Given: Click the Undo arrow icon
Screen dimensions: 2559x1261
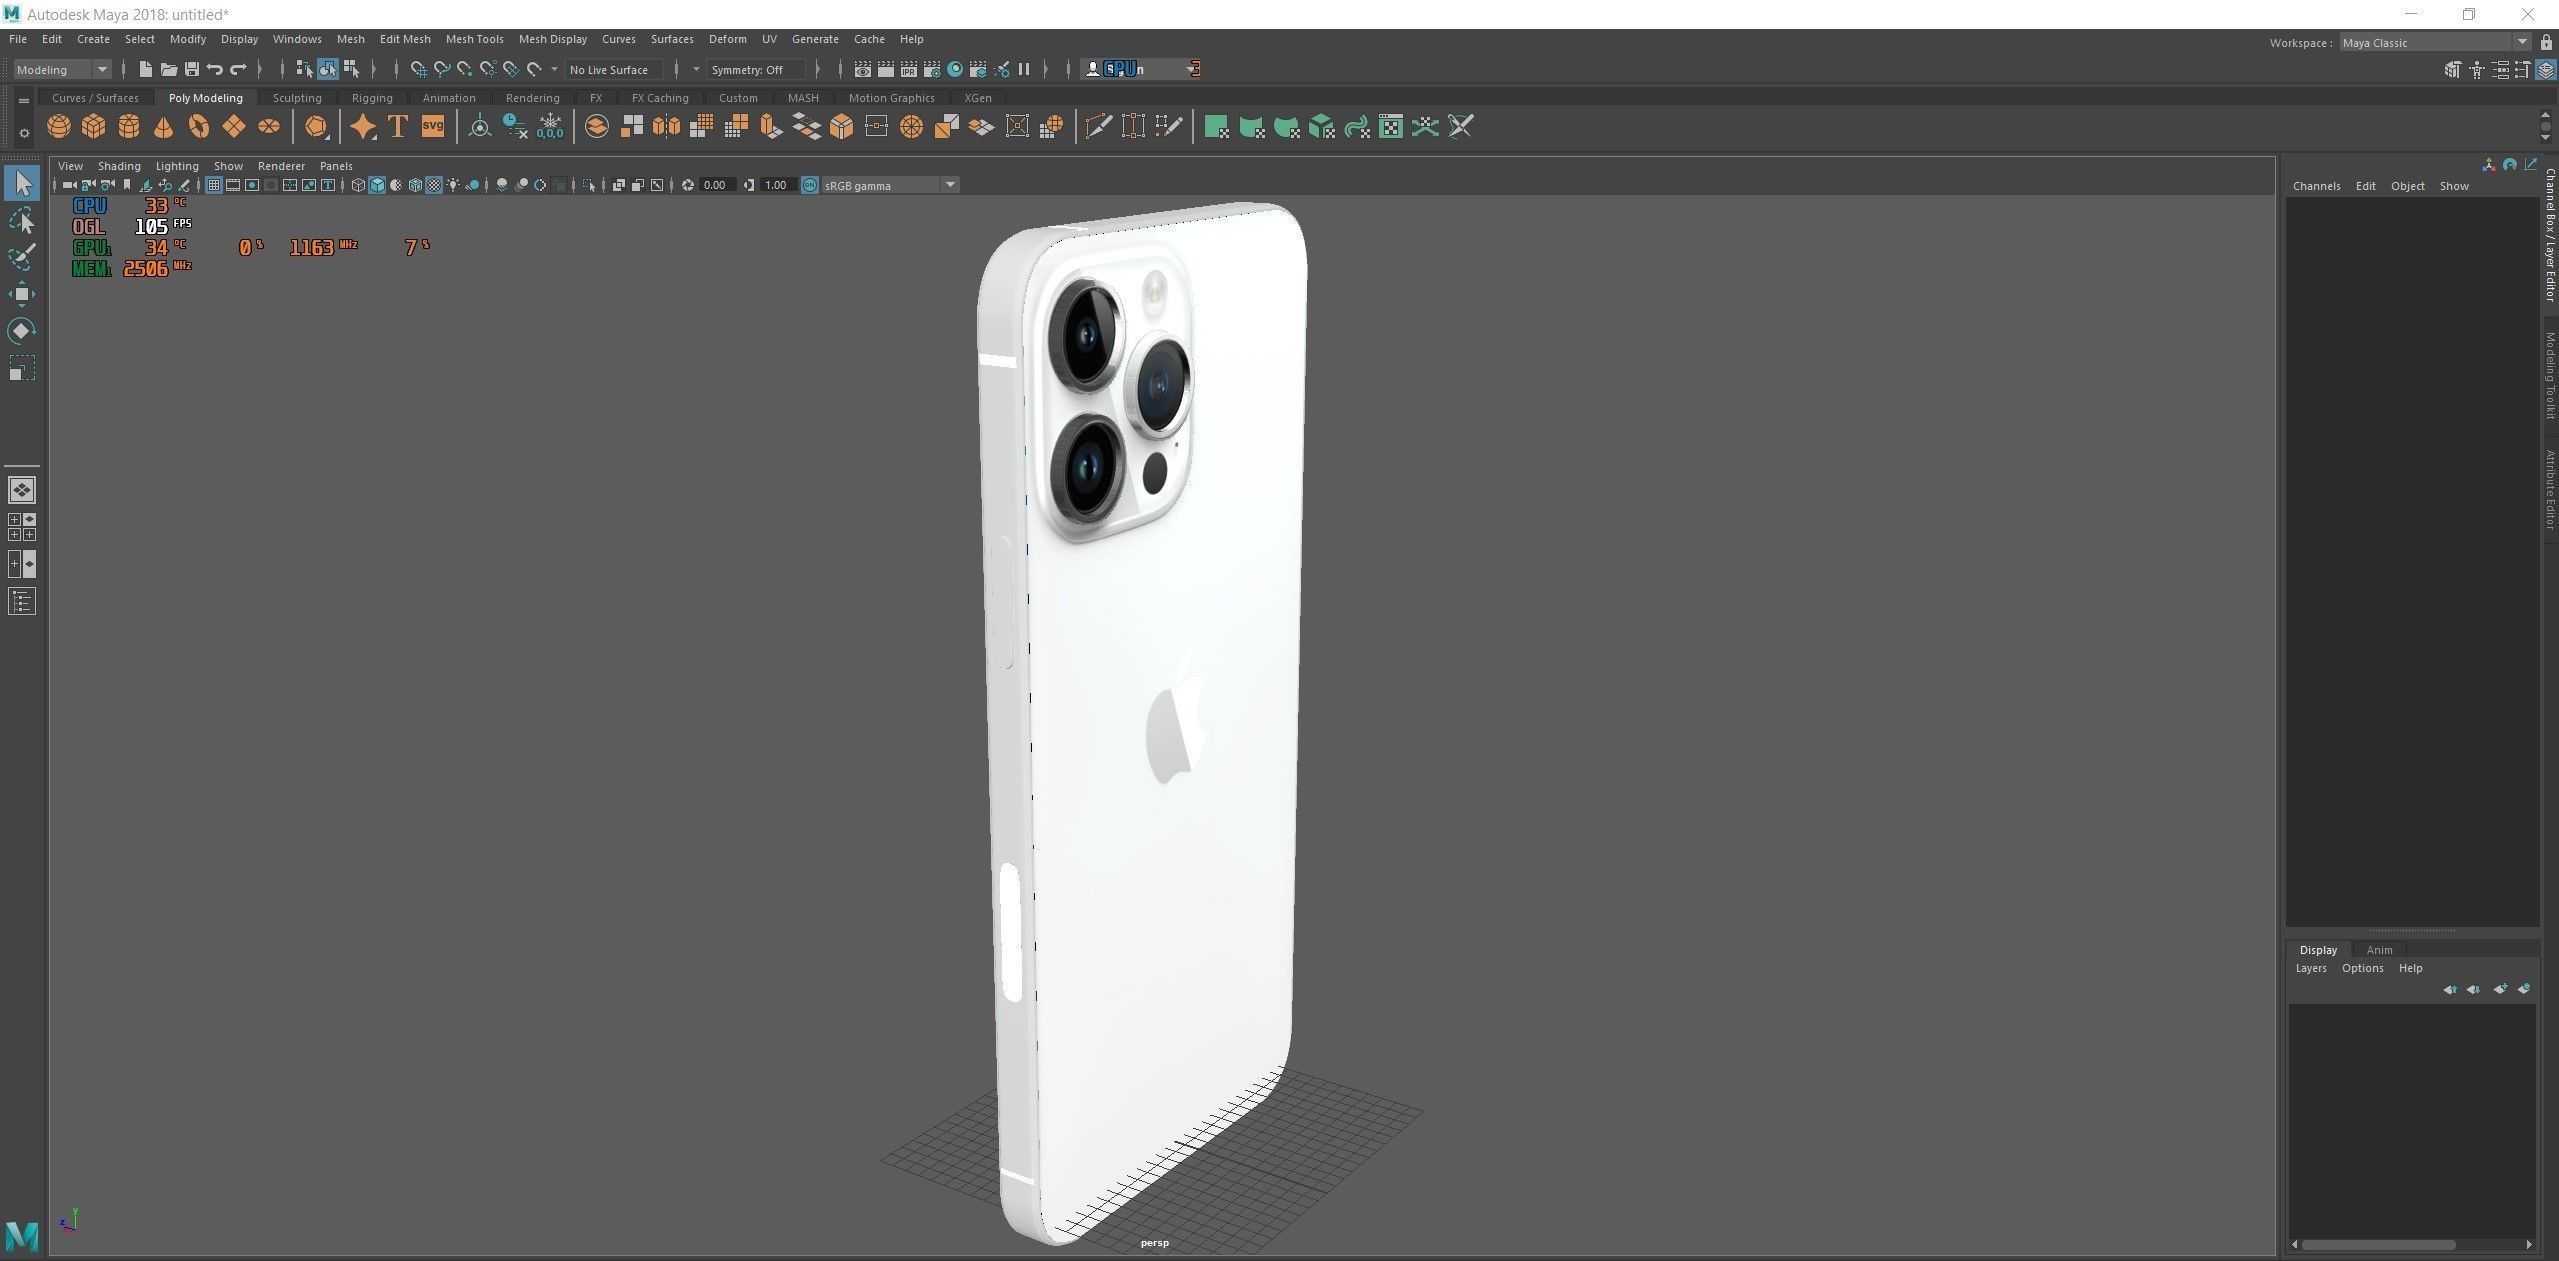Looking at the screenshot, I should 215,69.
